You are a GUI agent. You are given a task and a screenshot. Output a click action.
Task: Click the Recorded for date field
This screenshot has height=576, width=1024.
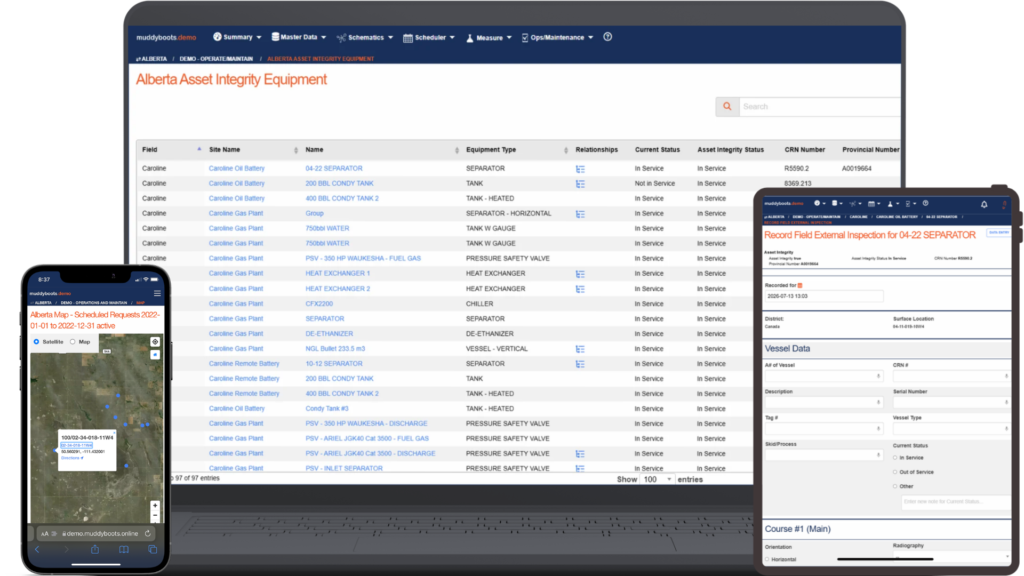[x=824, y=296]
